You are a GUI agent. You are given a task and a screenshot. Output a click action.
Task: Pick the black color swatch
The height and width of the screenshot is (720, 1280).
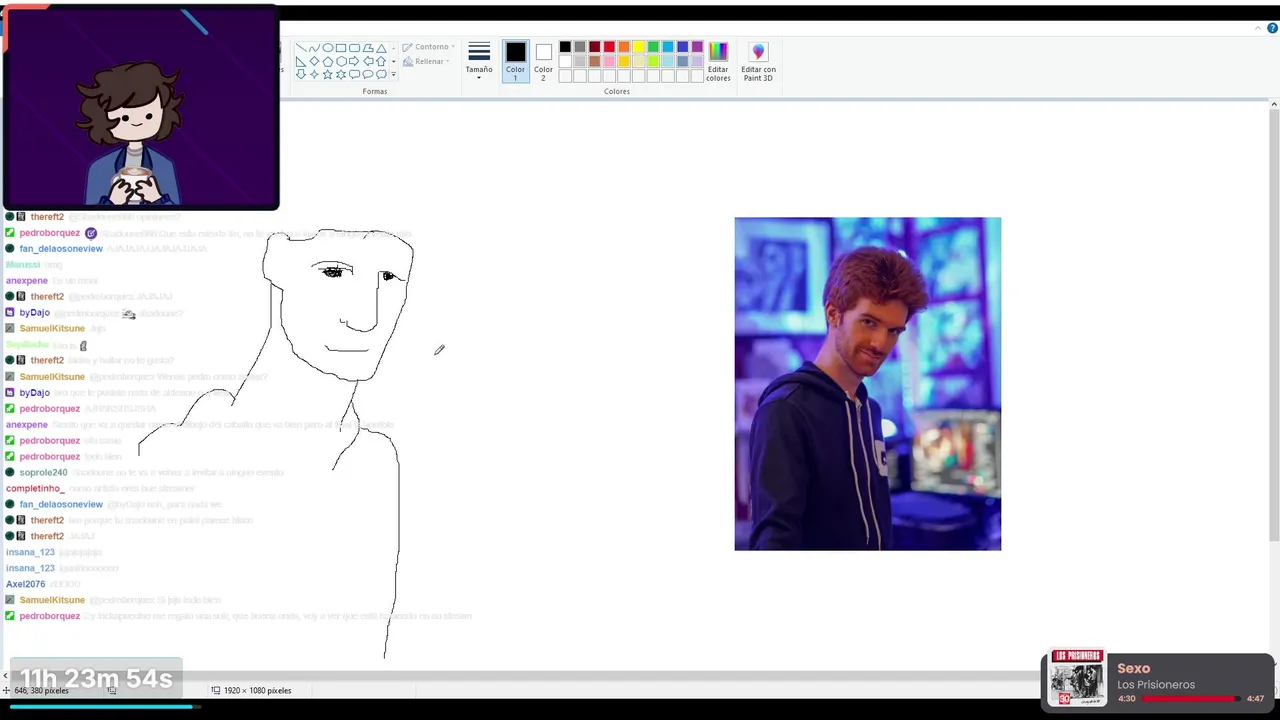click(565, 47)
